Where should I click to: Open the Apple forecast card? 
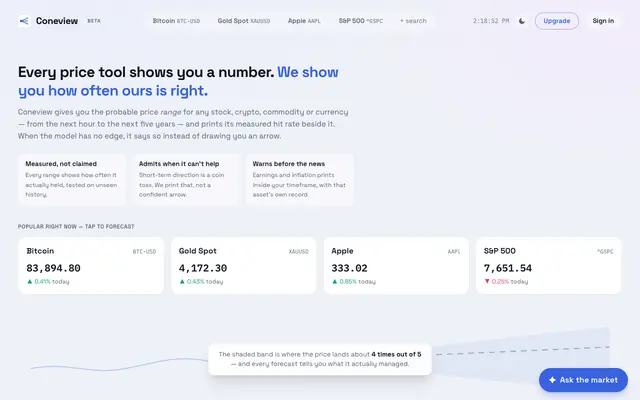(x=396, y=265)
